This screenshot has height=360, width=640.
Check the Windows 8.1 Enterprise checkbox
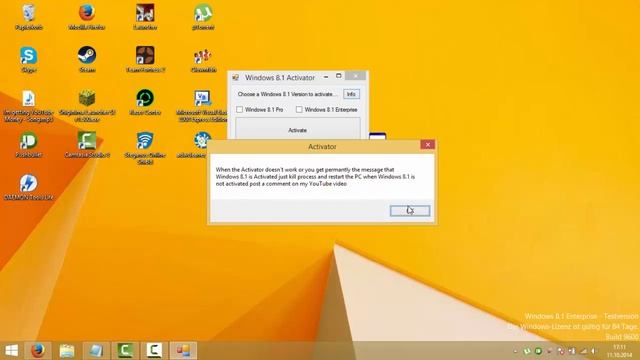pos(299,109)
